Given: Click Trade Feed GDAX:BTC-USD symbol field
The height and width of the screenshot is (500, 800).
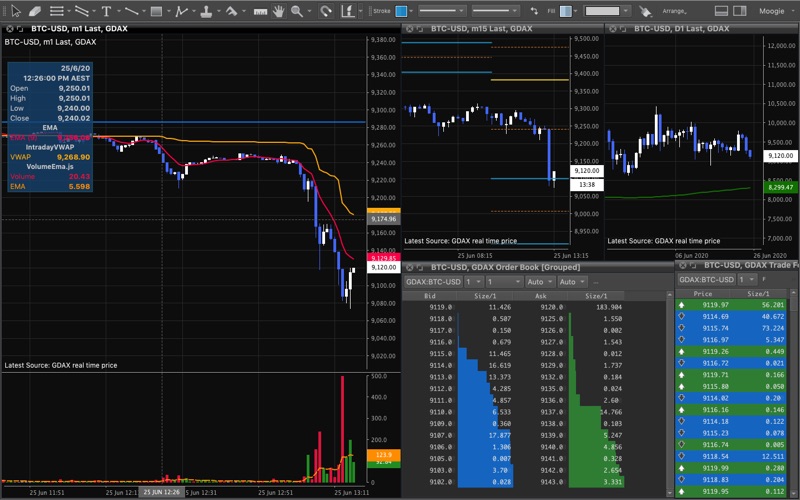Looking at the screenshot, I should pos(707,280).
